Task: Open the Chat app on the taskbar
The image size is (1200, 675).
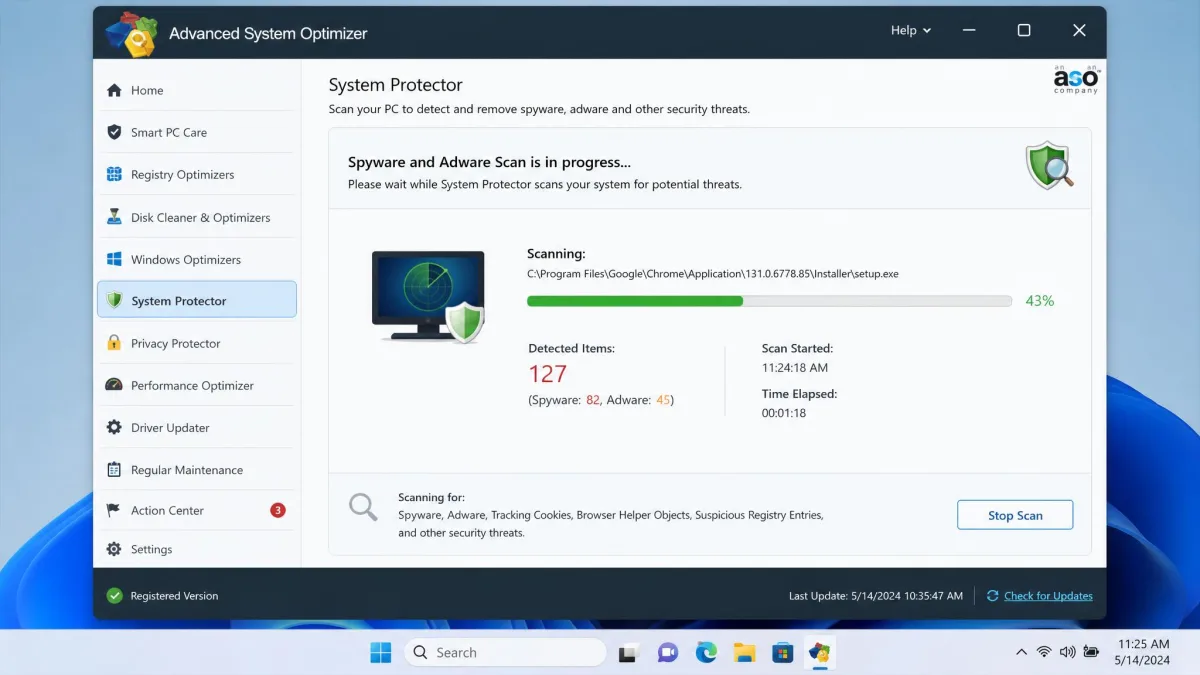Action: [x=667, y=653]
